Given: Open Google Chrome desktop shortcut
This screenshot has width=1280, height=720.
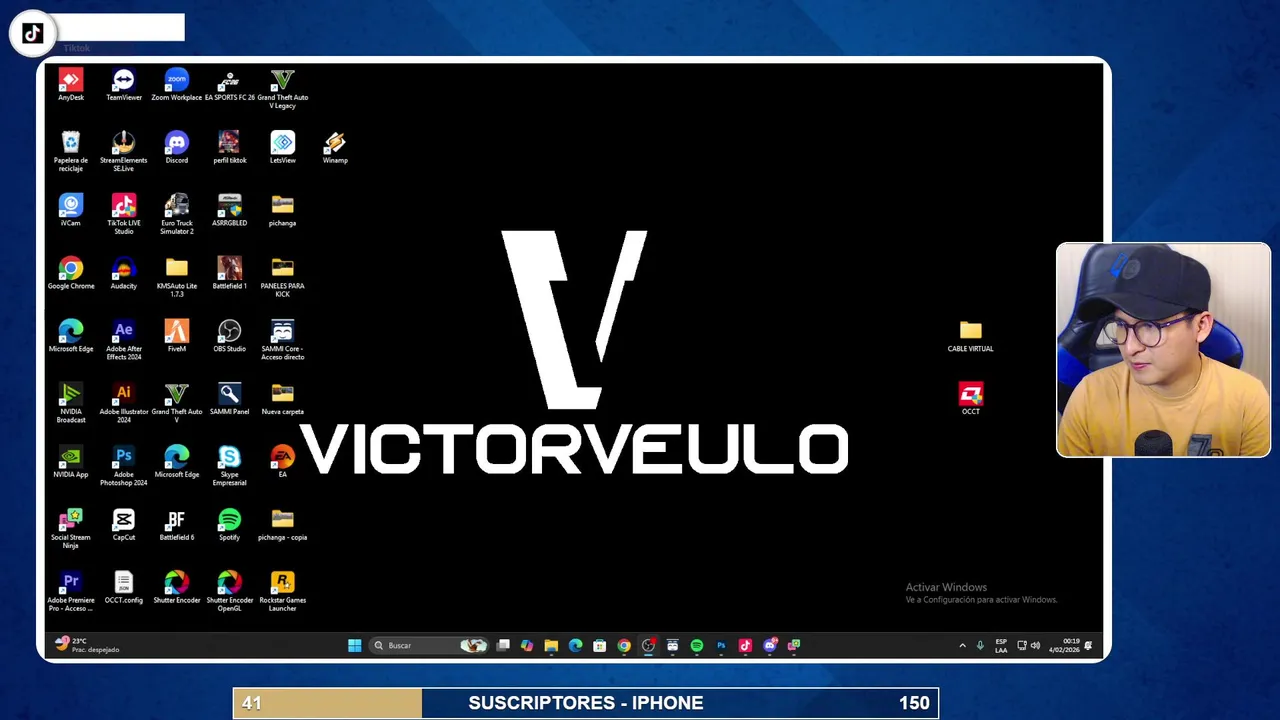Looking at the screenshot, I should (71, 273).
